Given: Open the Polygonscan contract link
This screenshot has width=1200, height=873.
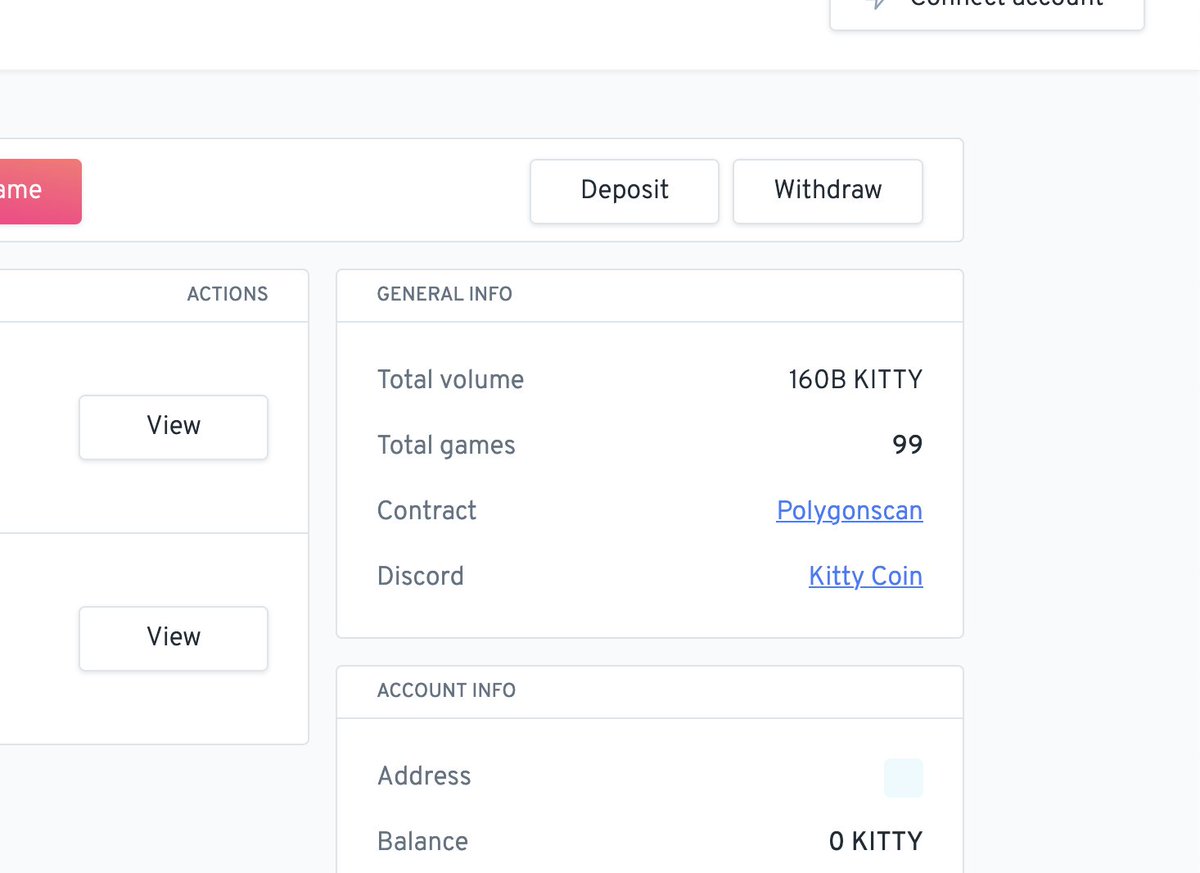Looking at the screenshot, I should coord(849,511).
